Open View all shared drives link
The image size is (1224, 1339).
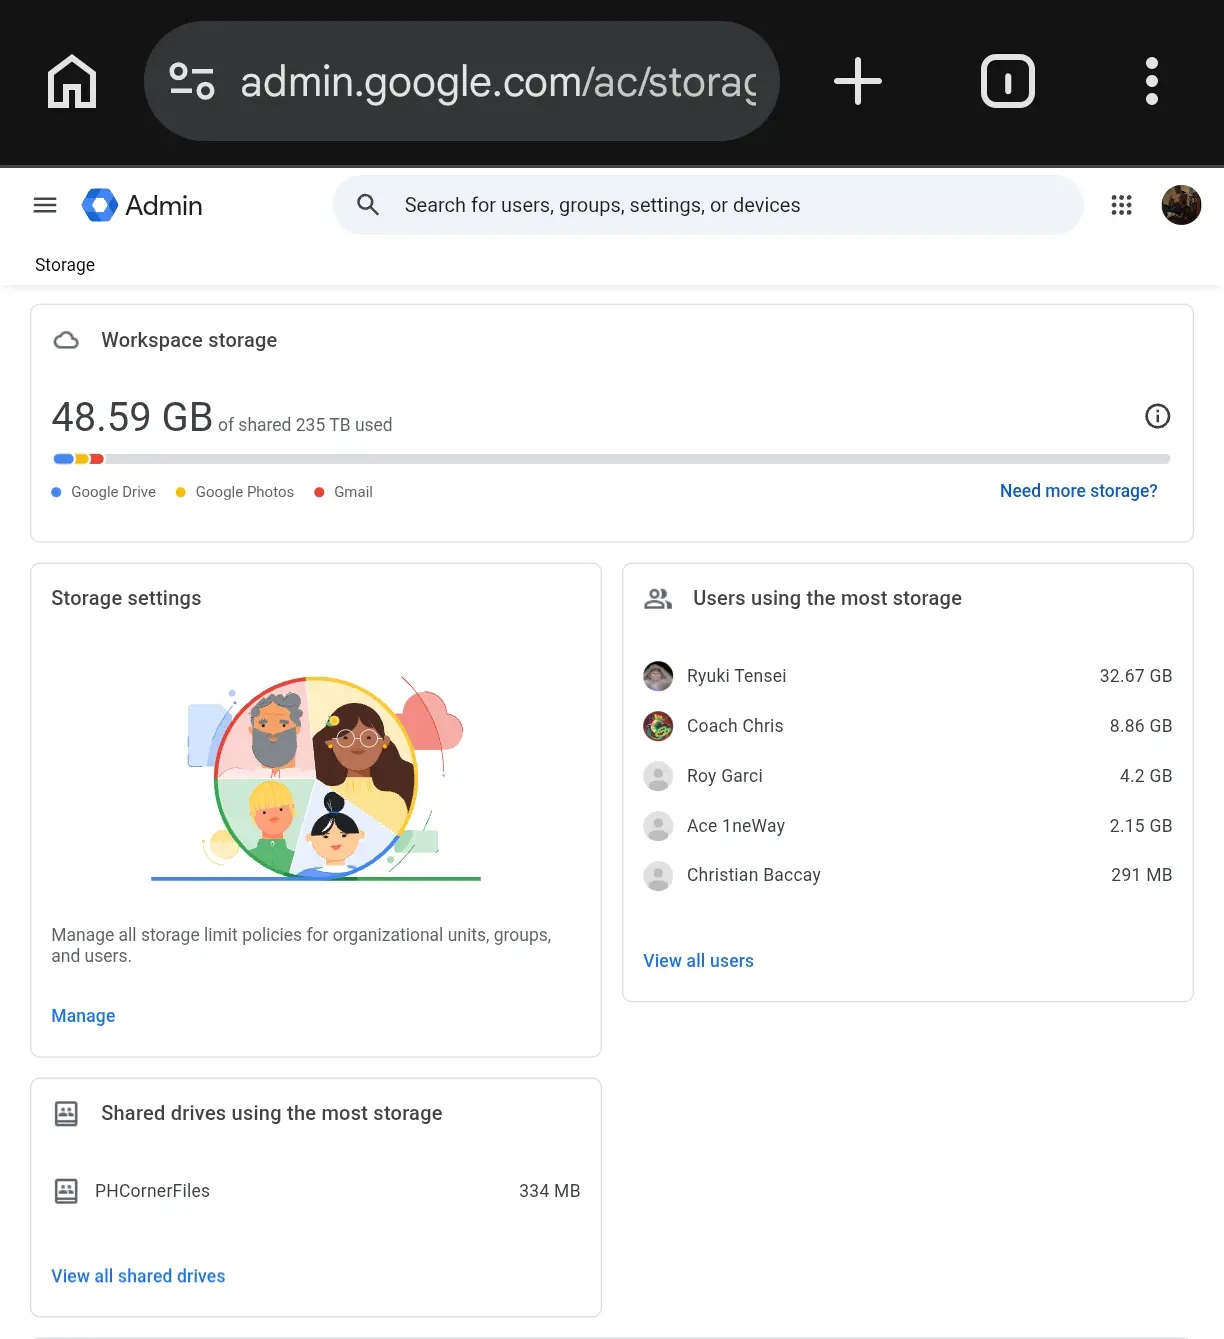click(x=138, y=1276)
